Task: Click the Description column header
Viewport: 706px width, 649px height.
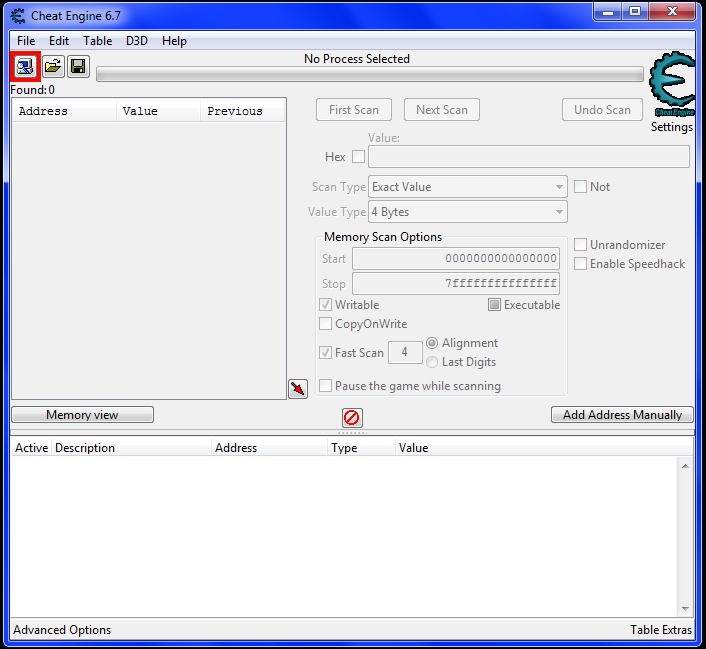Action: click(x=131, y=448)
